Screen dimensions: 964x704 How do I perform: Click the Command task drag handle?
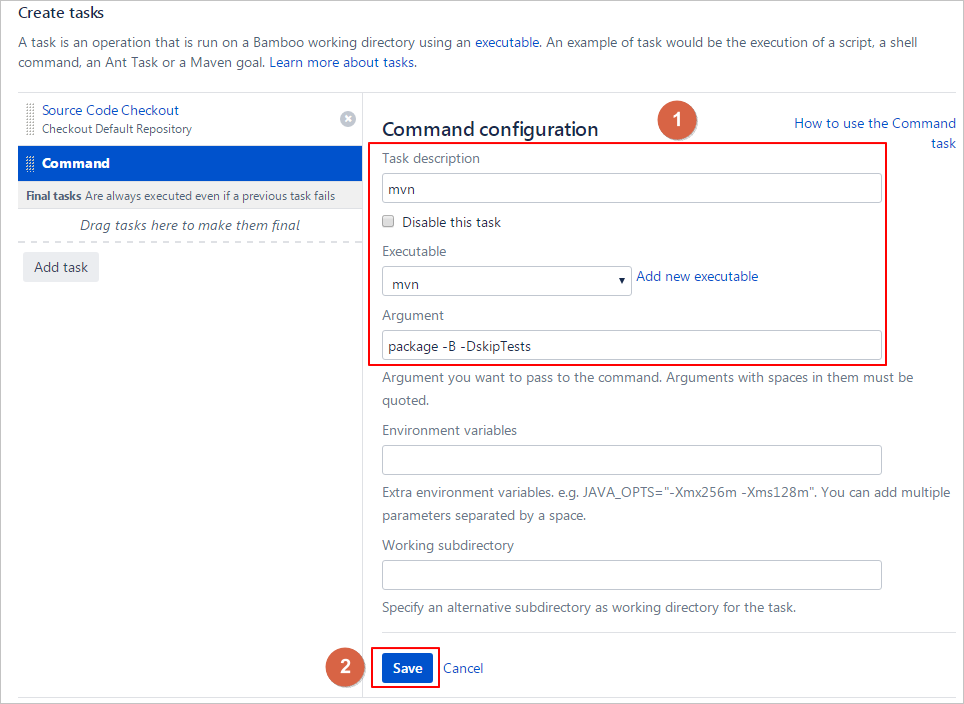tap(30, 164)
